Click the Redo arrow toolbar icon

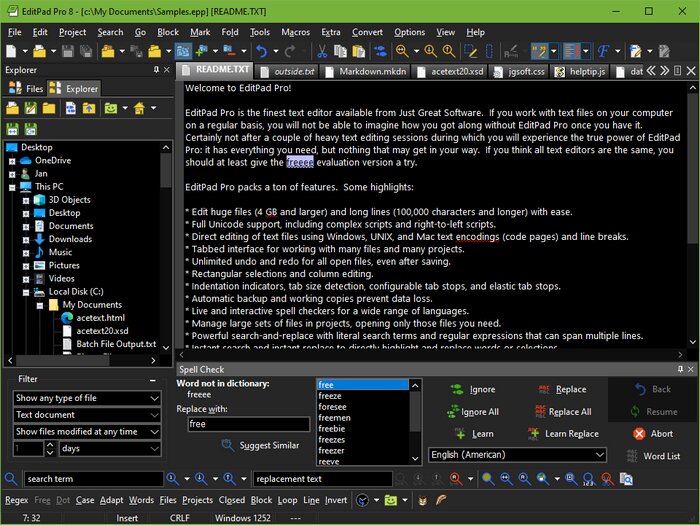pos(290,51)
